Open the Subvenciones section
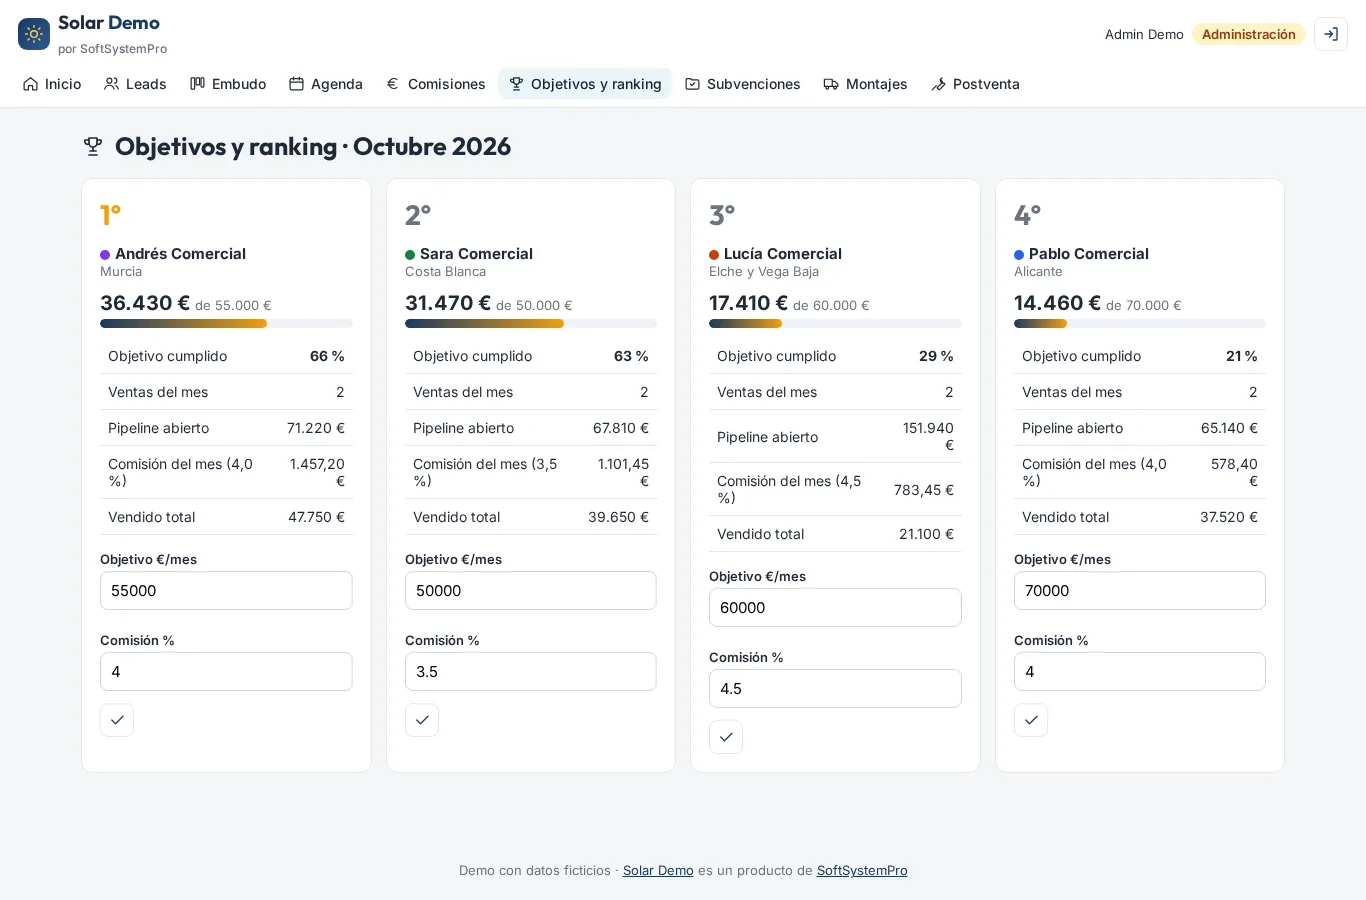Image resolution: width=1366 pixels, height=900 pixels. click(x=743, y=84)
